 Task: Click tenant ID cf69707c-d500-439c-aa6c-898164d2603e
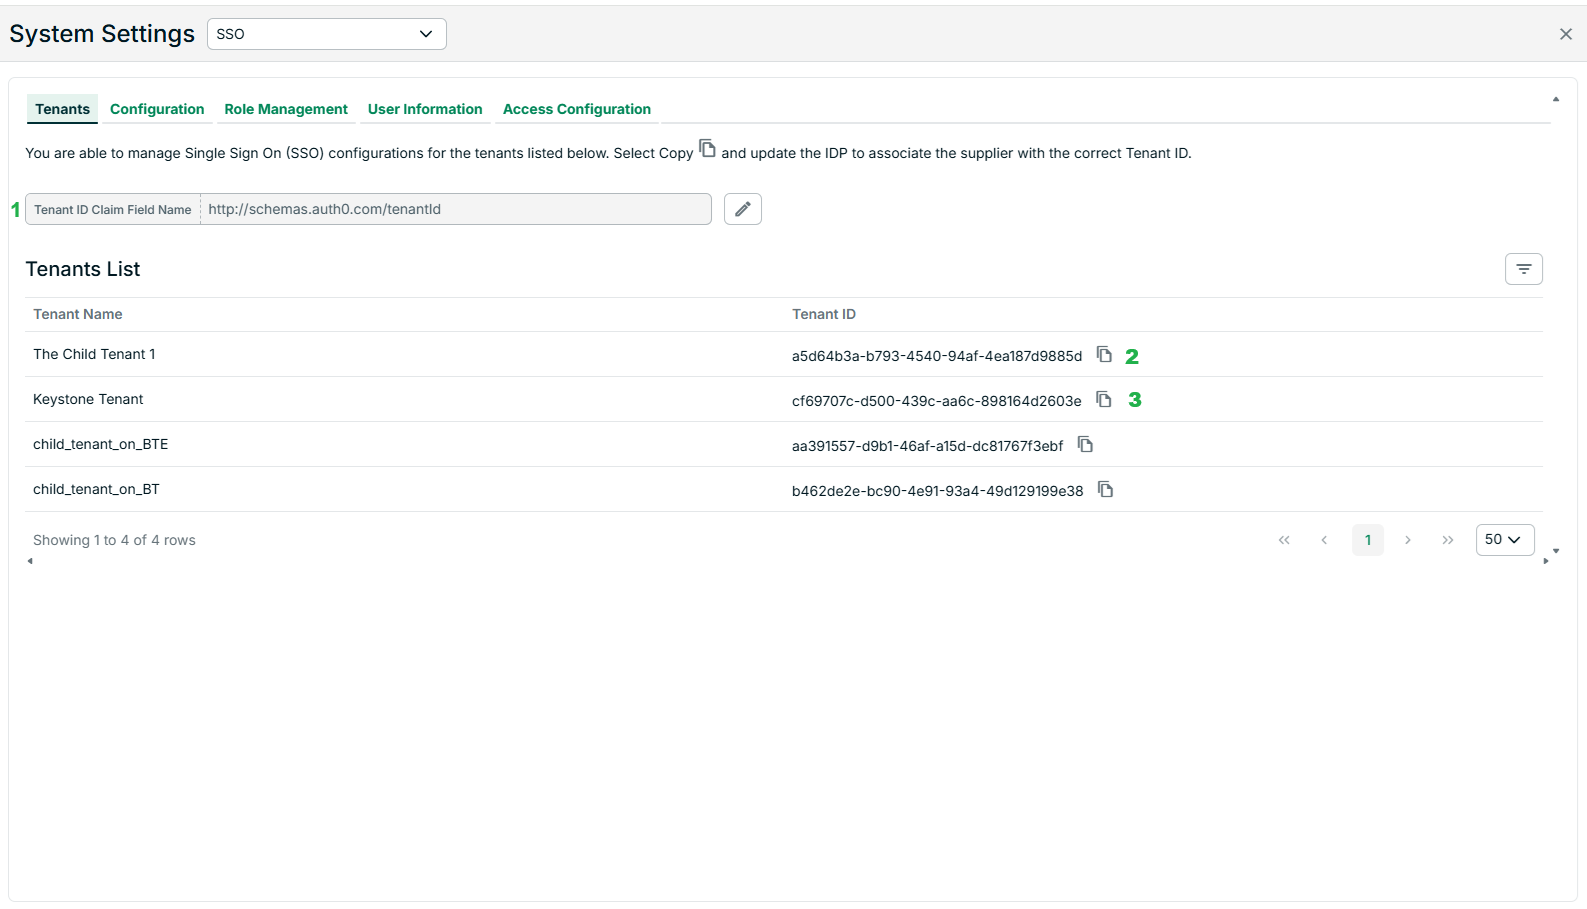pos(937,401)
